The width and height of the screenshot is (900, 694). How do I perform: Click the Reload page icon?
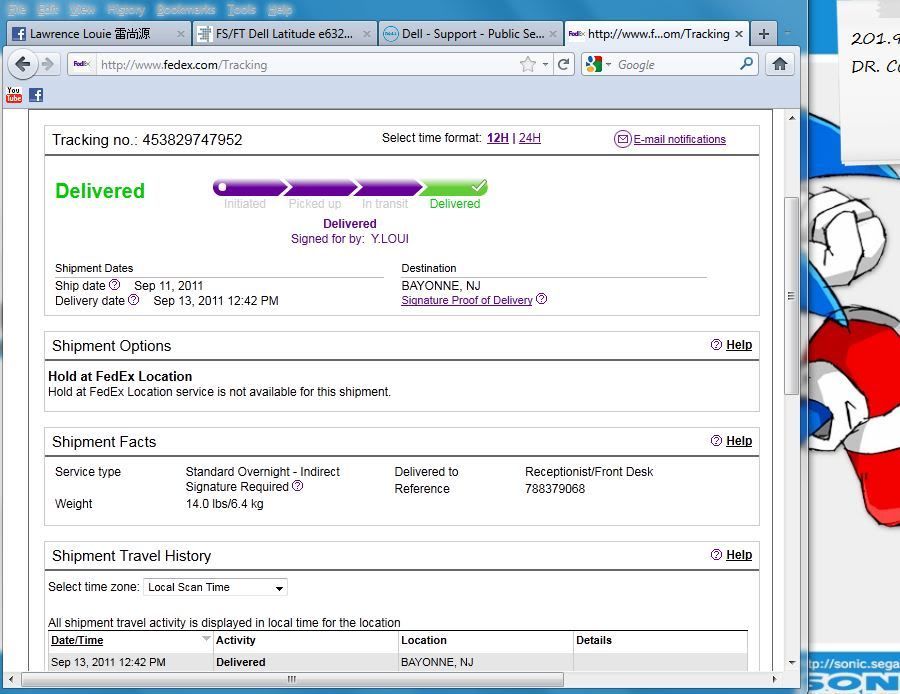tap(564, 64)
